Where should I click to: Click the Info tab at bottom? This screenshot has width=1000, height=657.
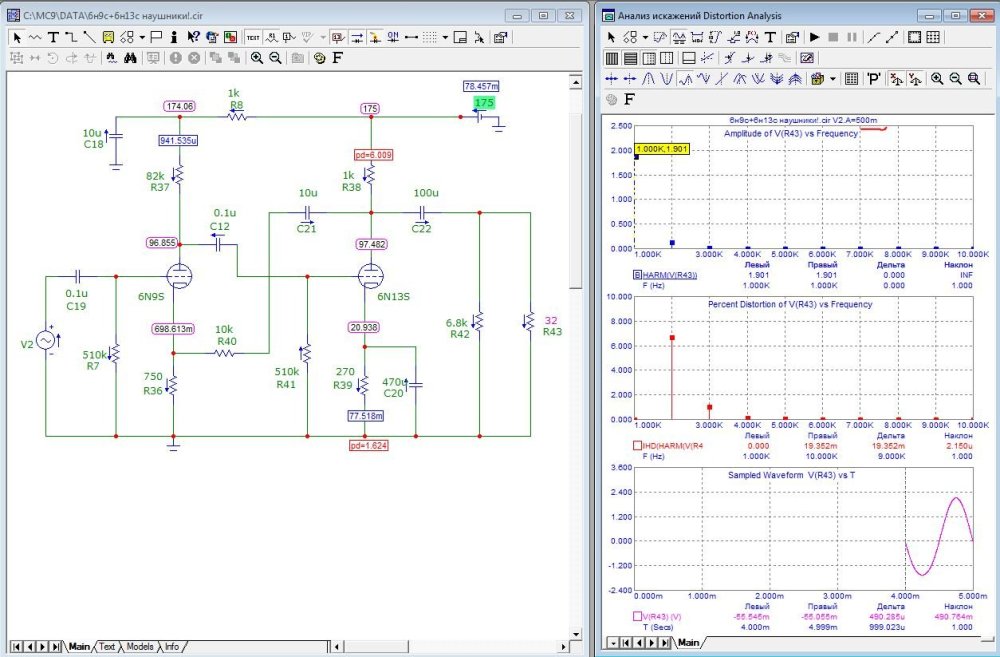coord(172,647)
